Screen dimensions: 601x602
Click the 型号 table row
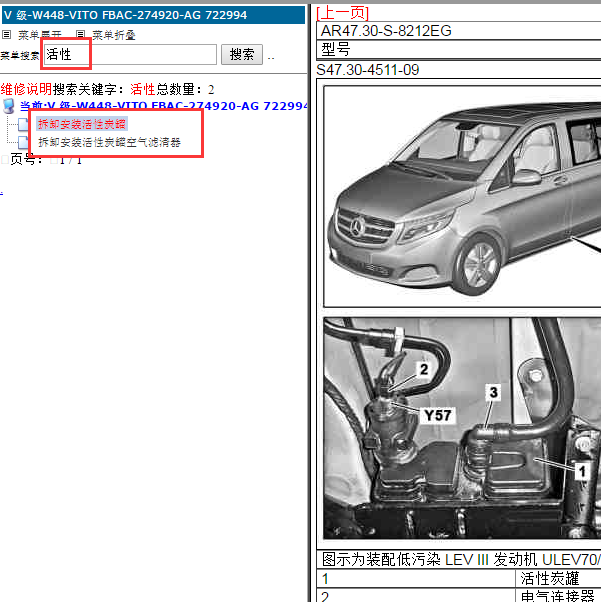[x=459, y=50]
